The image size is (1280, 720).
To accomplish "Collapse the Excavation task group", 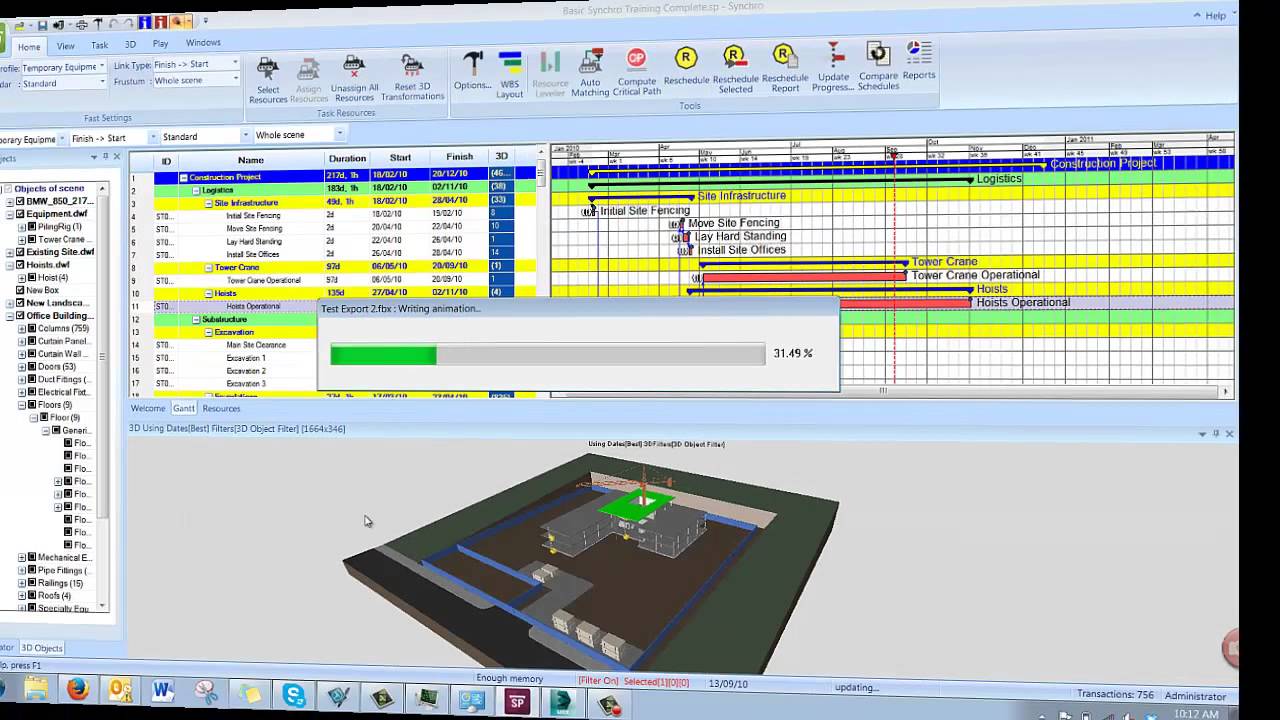I will 209,332.
